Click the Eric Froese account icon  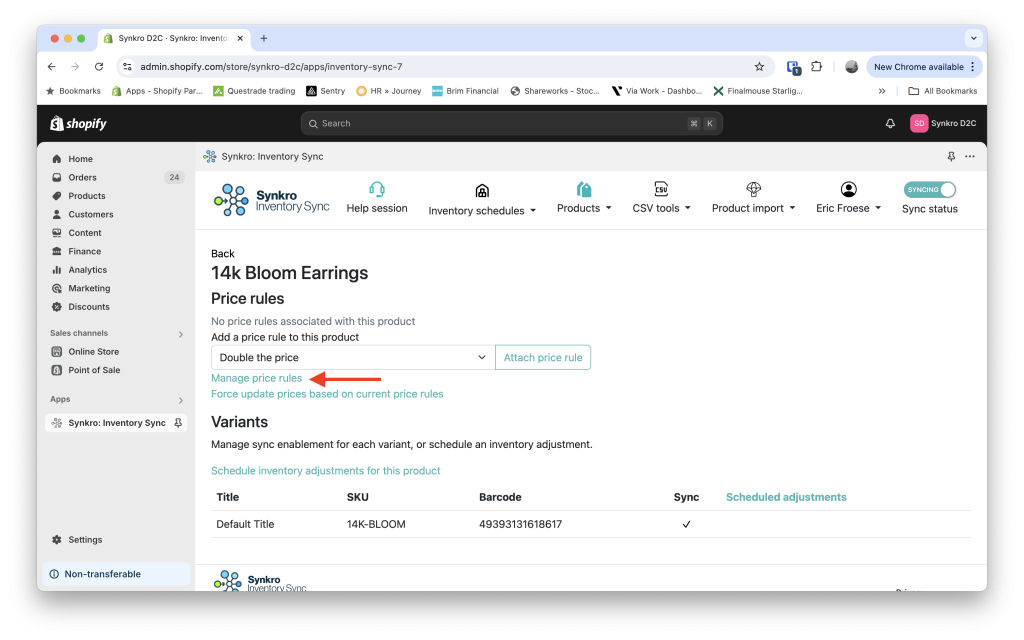click(x=847, y=188)
